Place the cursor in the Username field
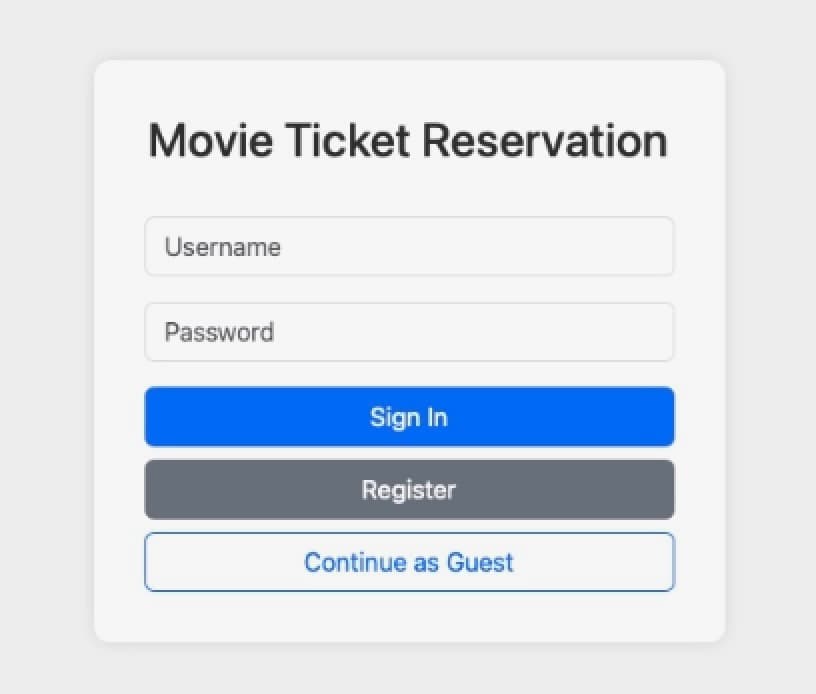 click(409, 246)
